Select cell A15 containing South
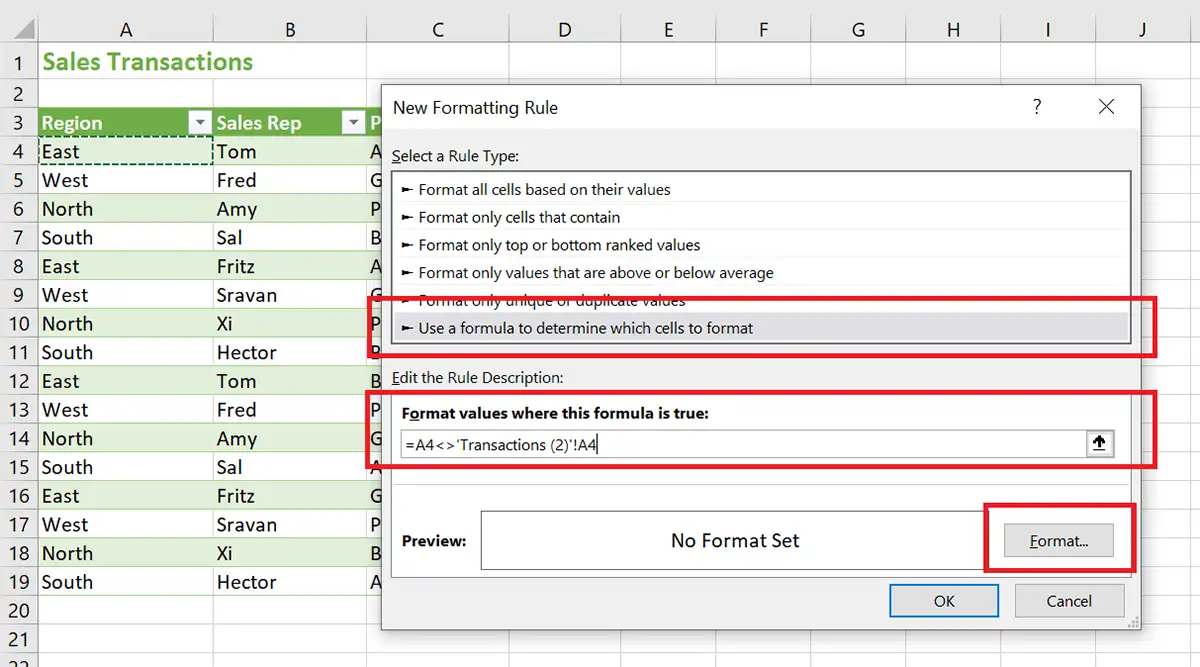Image resolution: width=1200 pixels, height=667 pixels. click(x=126, y=467)
